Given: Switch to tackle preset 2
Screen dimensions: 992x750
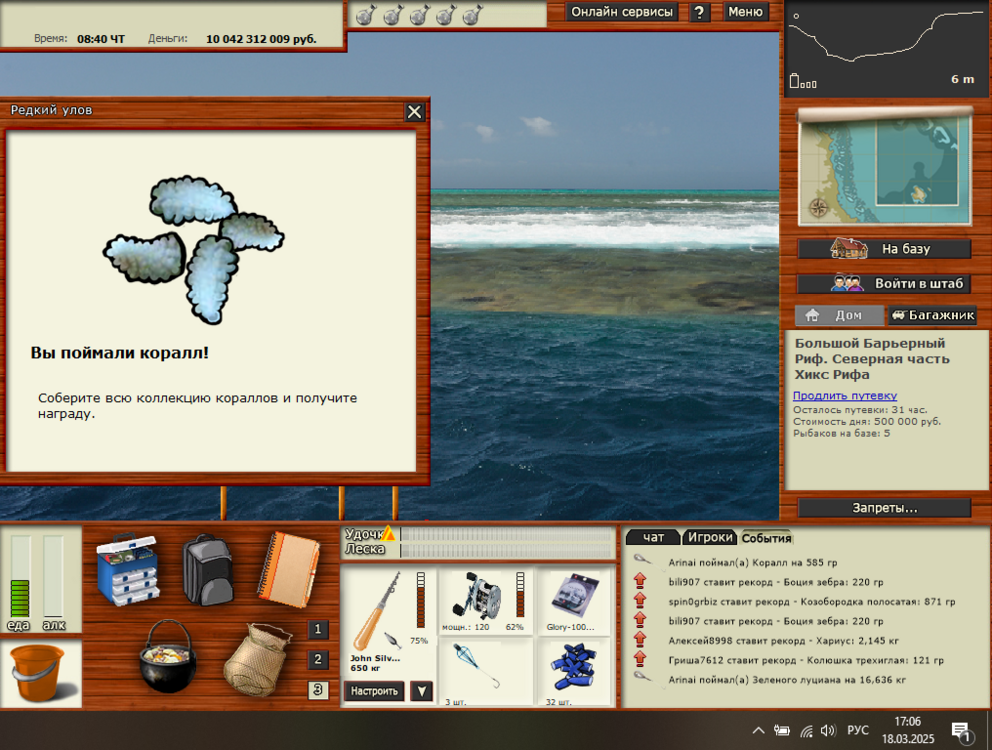Looking at the screenshot, I should 318,659.
